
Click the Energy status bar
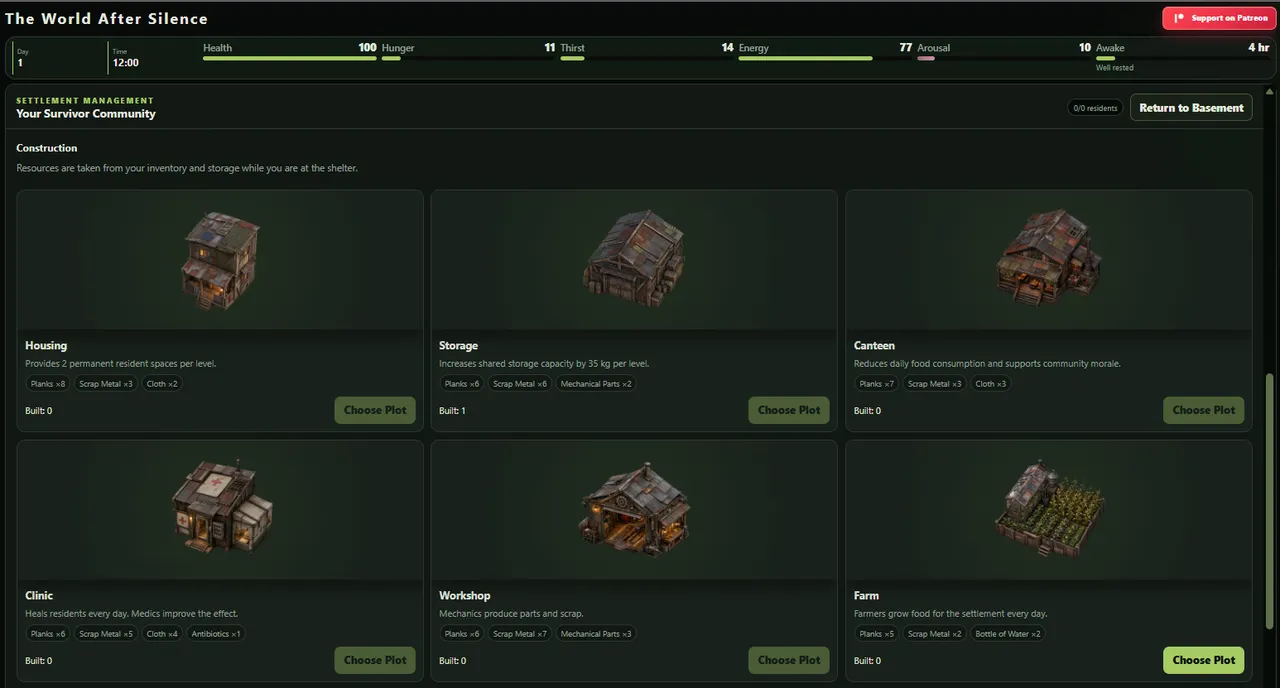tap(825, 58)
